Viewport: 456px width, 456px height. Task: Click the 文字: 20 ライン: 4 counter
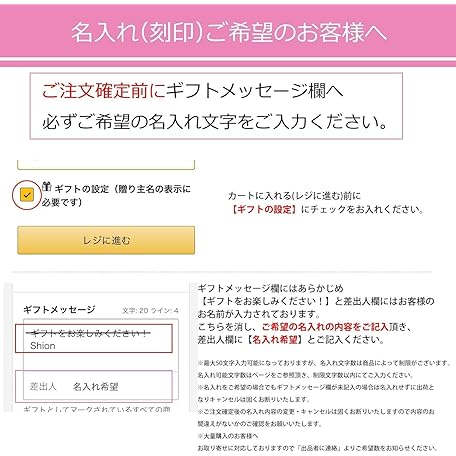pos(150,311)
